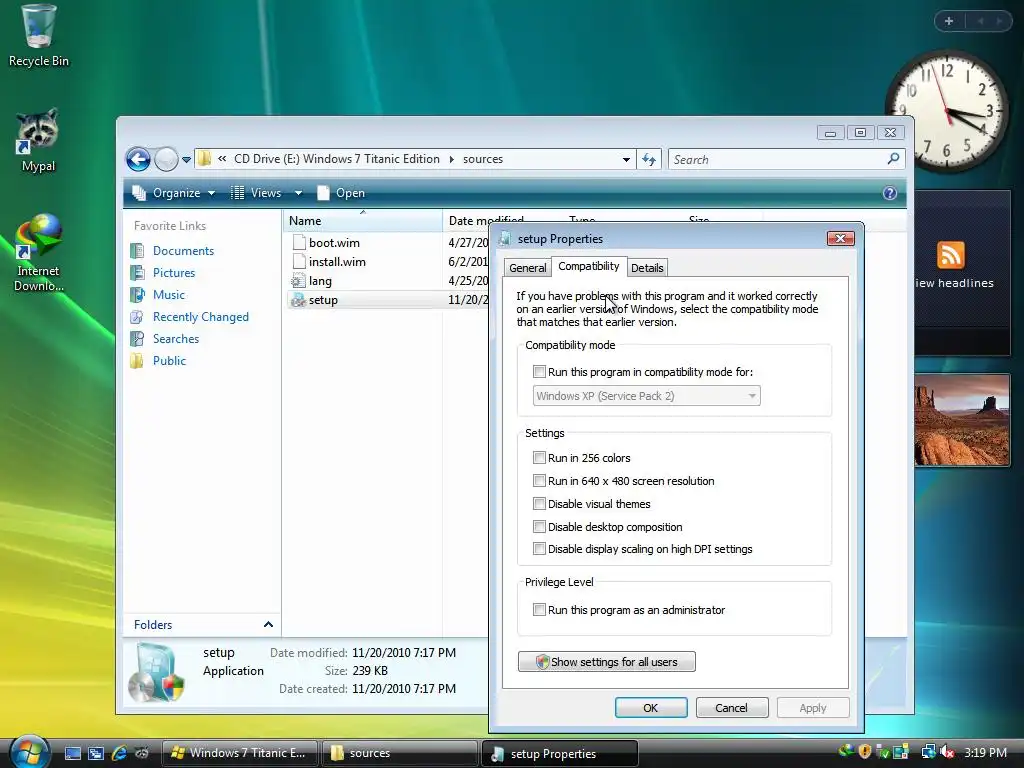This screenshot has width=1024, height=768.
Task: Click Open in the Explorer toolbar
Action: 342,193
